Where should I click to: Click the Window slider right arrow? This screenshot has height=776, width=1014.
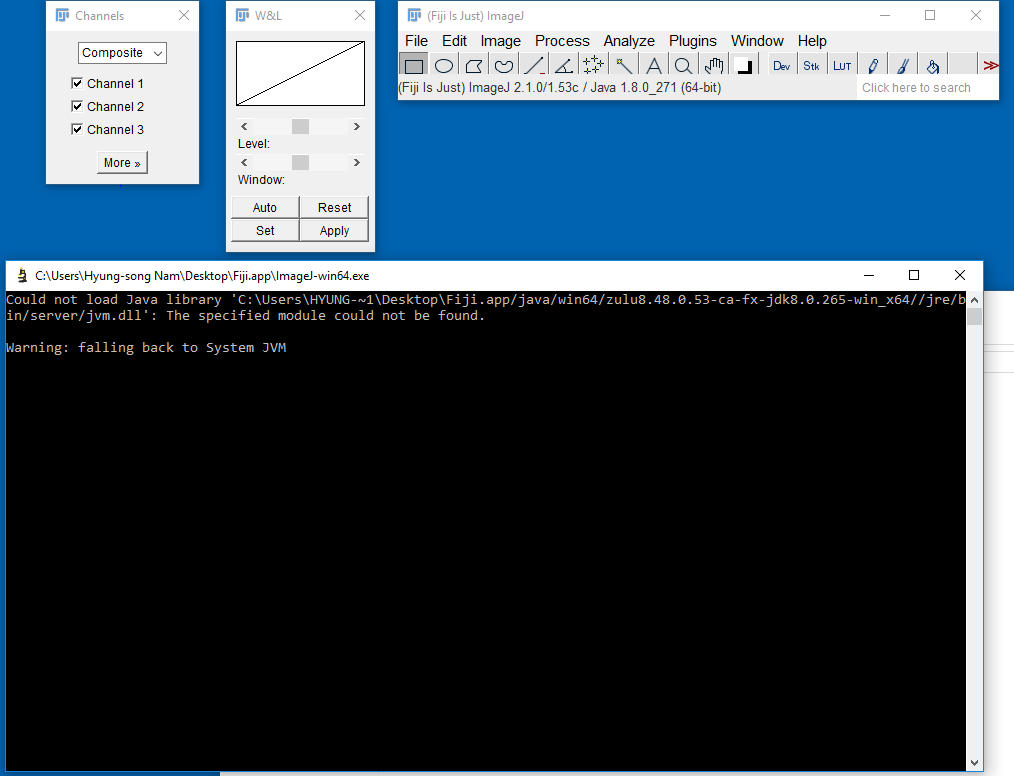coord(356,163)
